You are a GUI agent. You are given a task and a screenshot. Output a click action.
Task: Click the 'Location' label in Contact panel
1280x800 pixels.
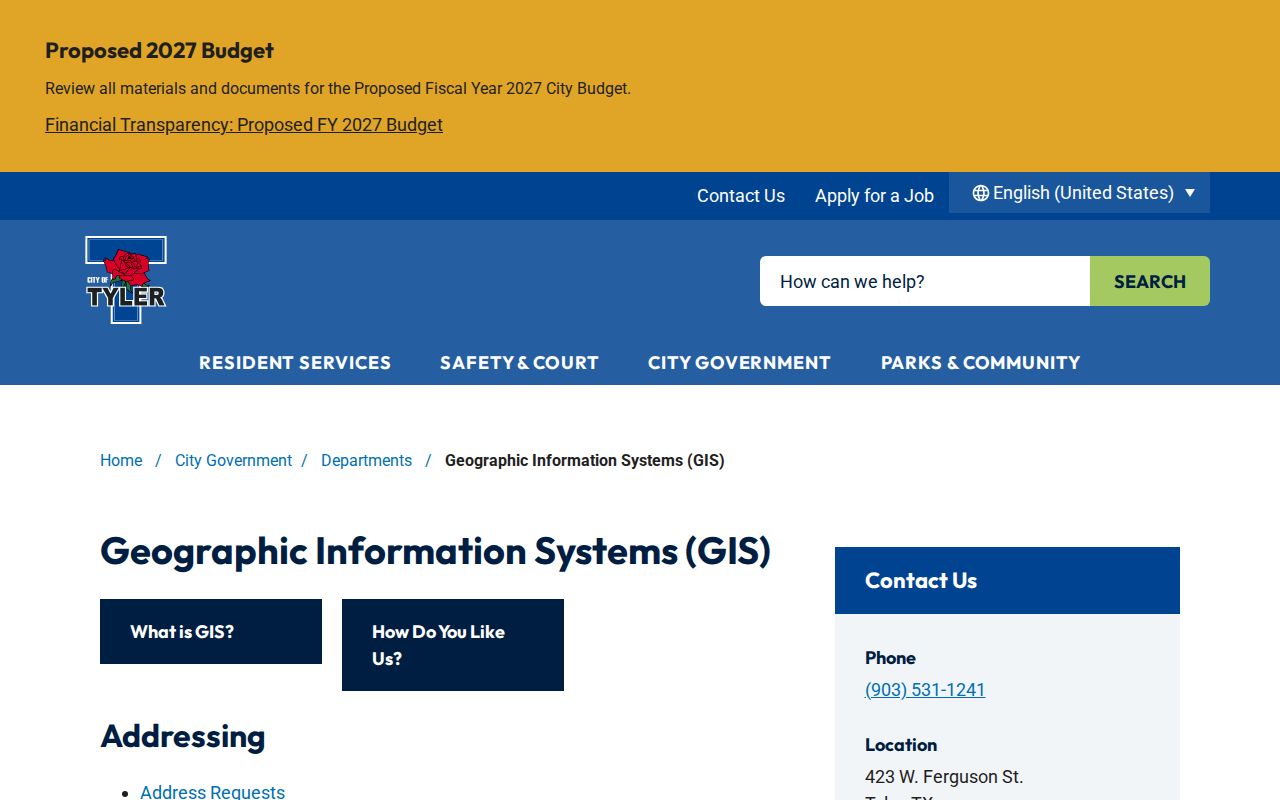coord(901,745)
